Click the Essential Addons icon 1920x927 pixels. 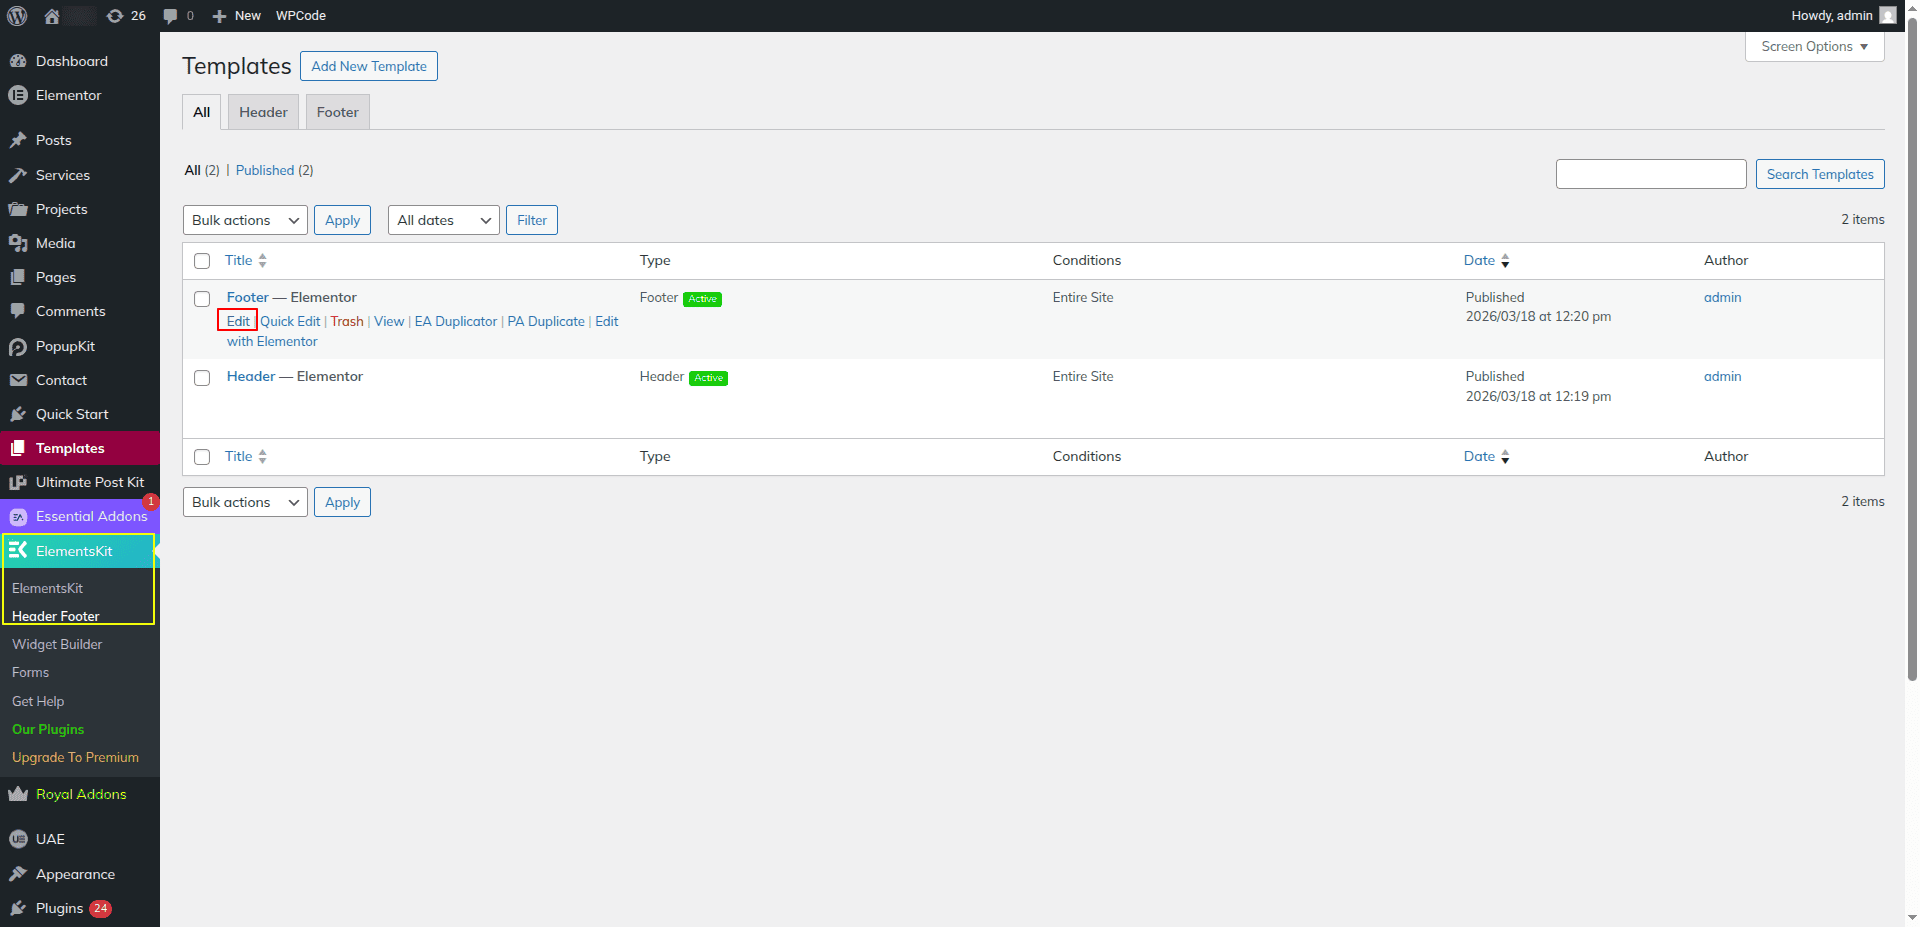18,516
